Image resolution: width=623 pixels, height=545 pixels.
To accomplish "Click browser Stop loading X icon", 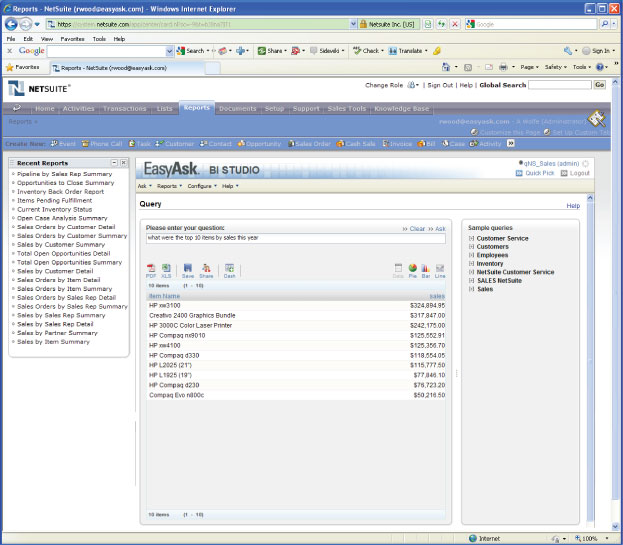I will click(455, 24).
